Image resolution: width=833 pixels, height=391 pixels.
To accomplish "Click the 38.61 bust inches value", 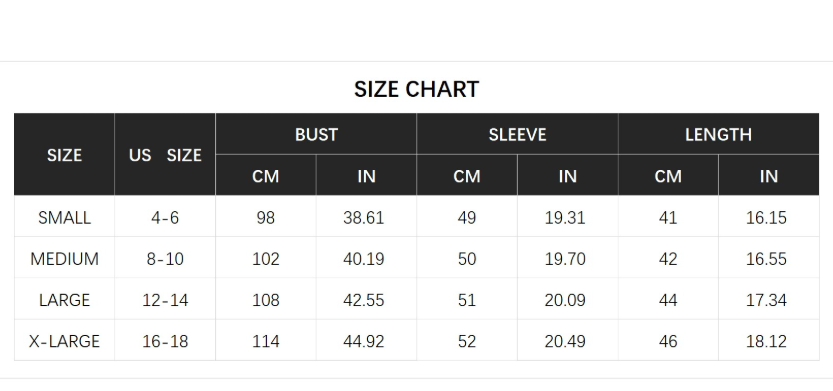I will pyautogui.click(x=364, y=217).
